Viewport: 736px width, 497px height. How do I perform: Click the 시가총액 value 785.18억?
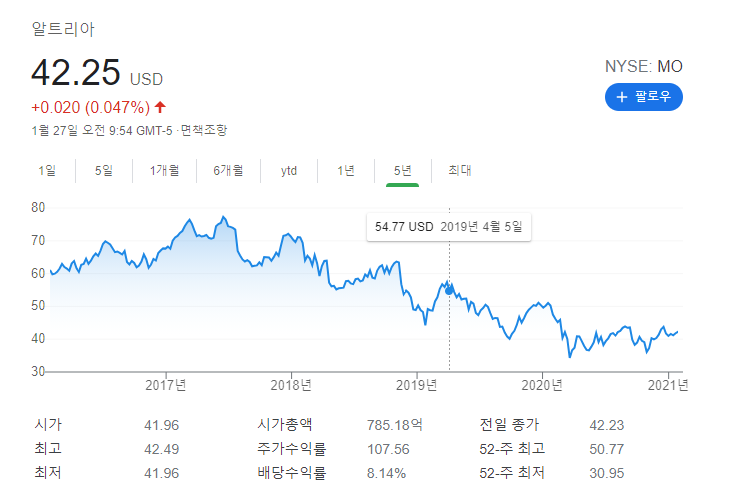pyautogui.click(x=395, y=425)
